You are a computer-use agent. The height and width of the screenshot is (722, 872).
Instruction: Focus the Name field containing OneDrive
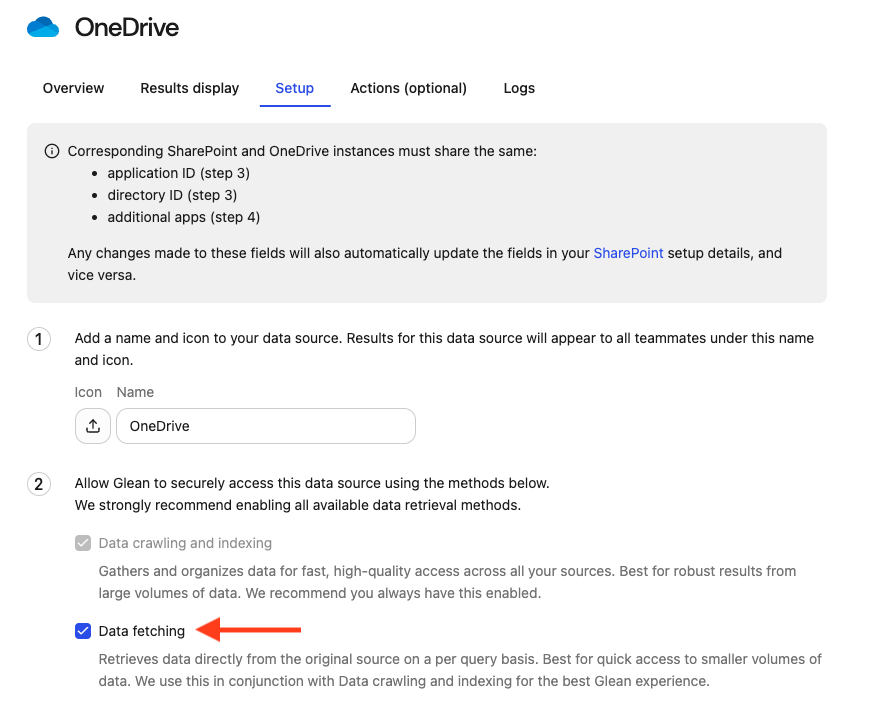coord(265,426)
